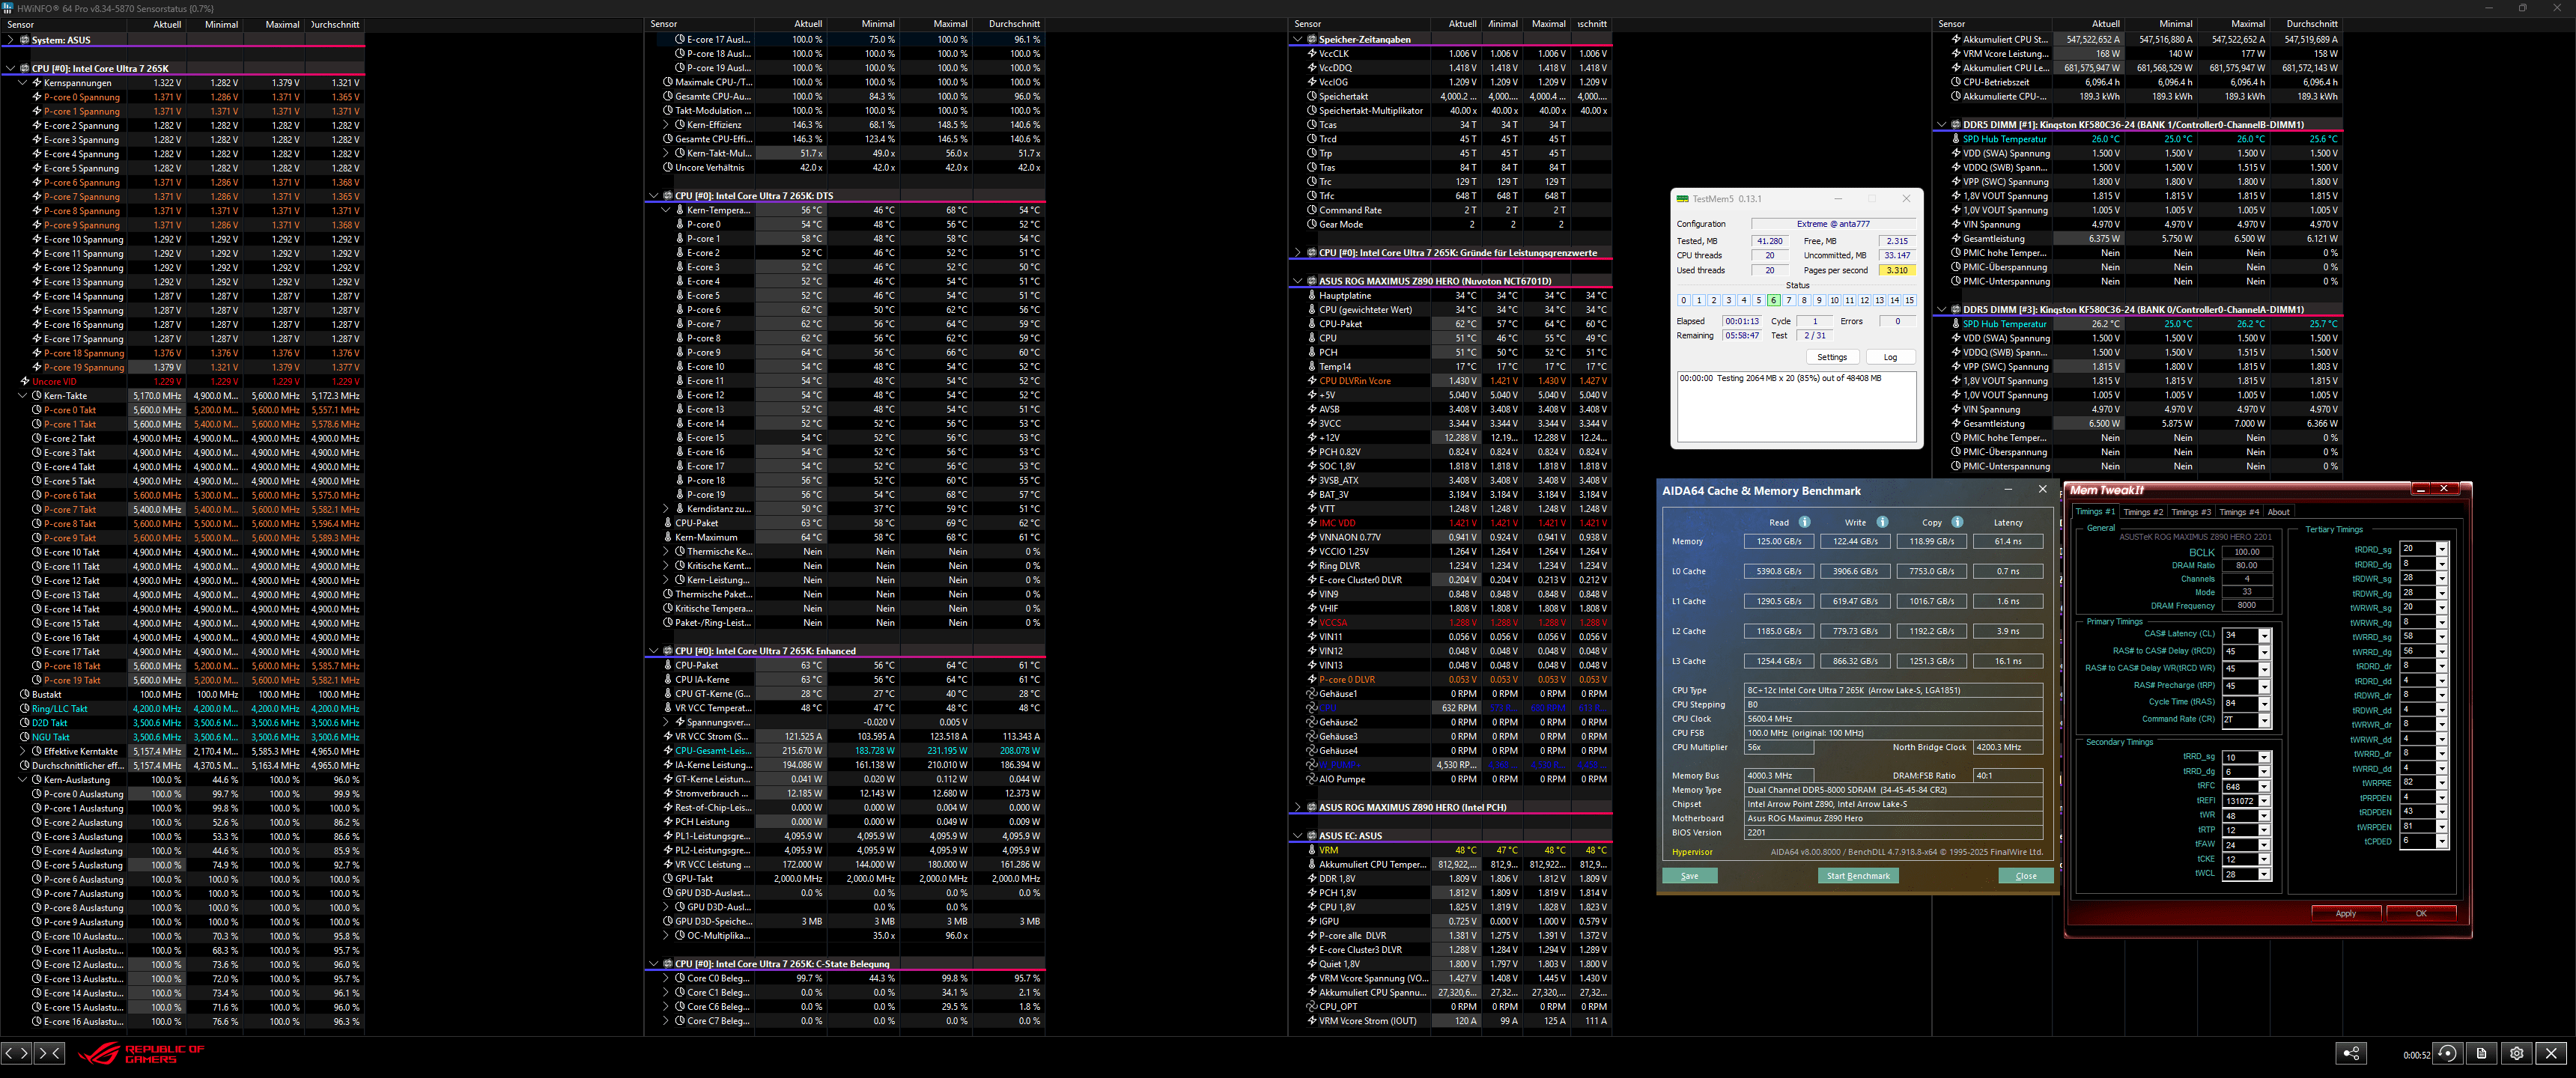Click the shrink columns arrows icon
This screenshot has height=1078, width=2576.
[49, 1053]
